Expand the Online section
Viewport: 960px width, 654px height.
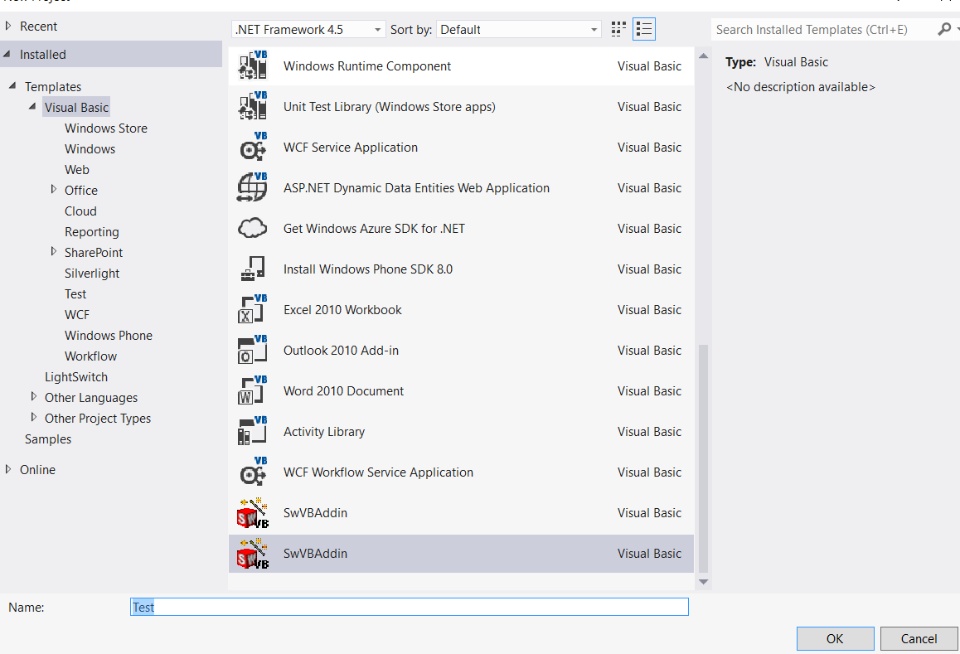[x=8, y=469]
